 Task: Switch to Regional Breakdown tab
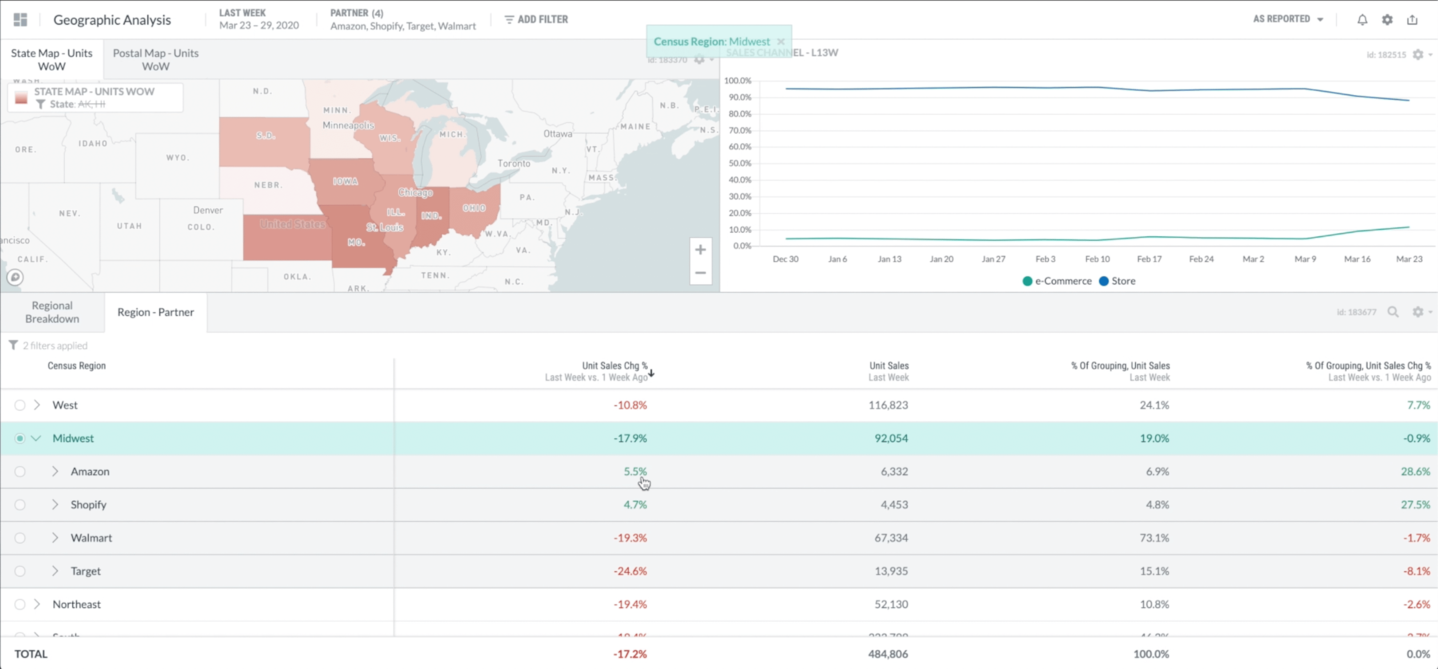click(x=52, y=312)
